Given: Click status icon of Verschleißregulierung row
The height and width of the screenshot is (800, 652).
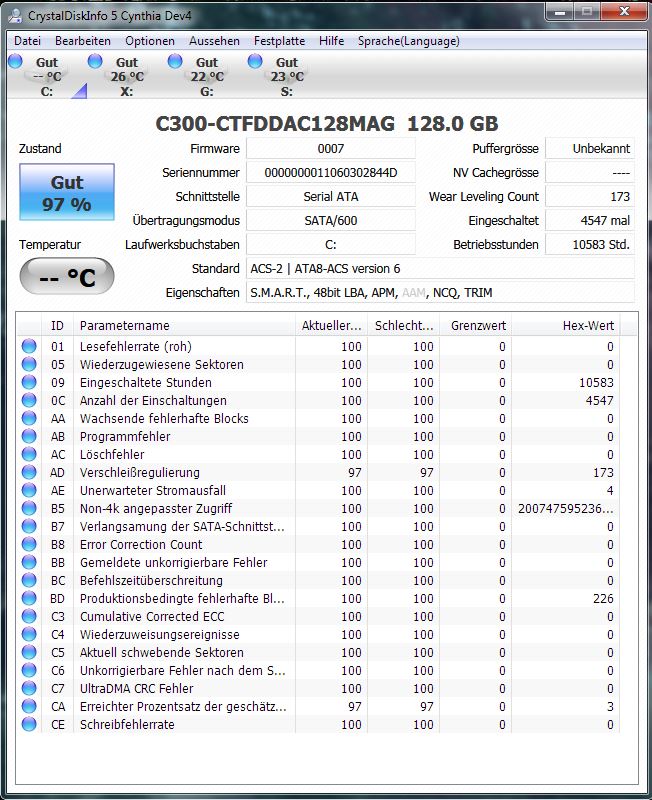Looking at the screenshot, I should coord(29,472).
